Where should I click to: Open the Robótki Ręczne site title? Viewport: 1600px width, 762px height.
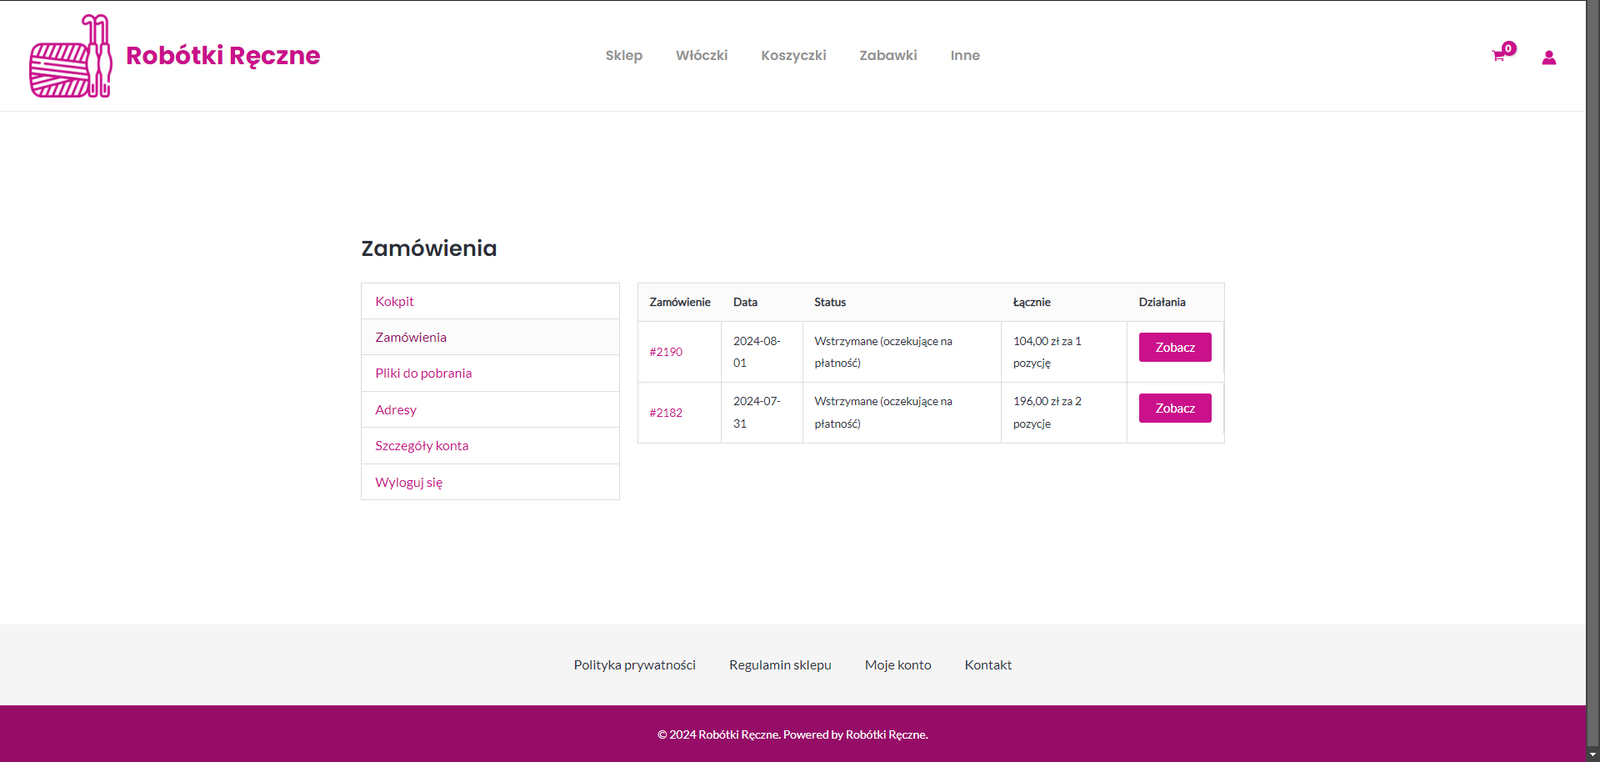[223, 56]
